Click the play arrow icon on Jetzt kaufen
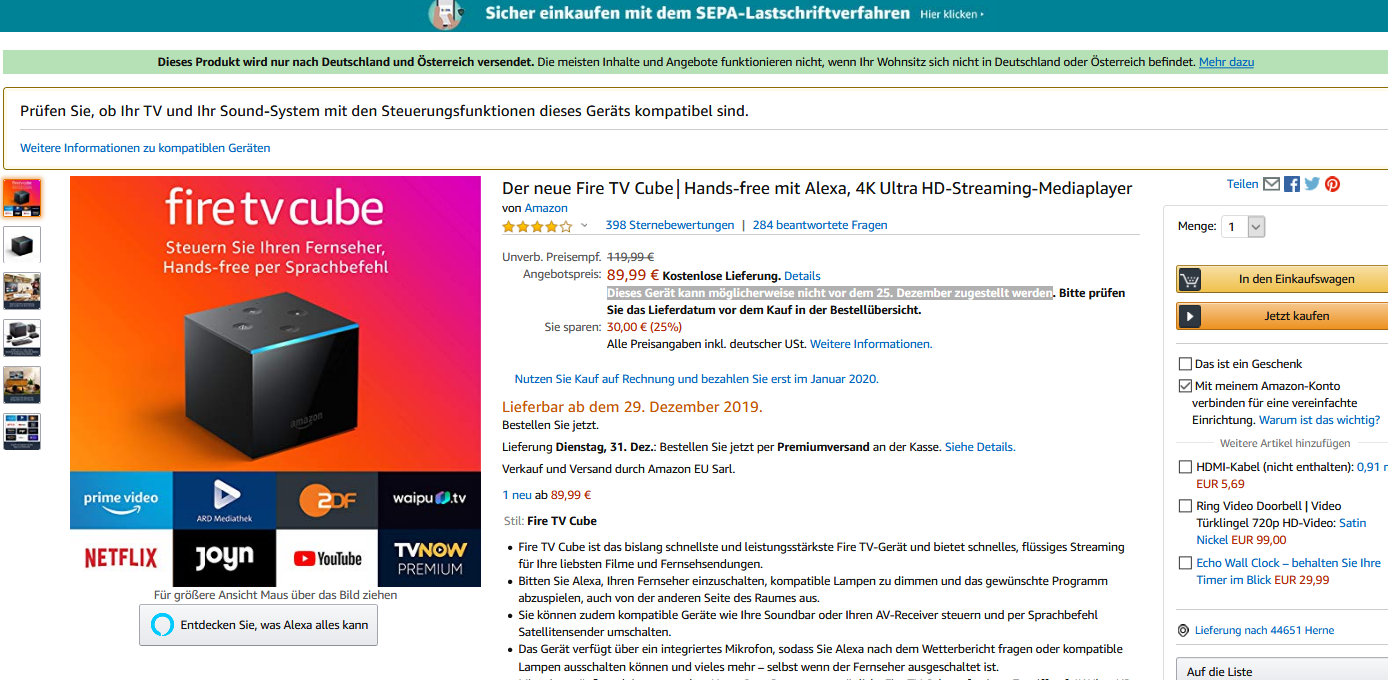 1189,316
